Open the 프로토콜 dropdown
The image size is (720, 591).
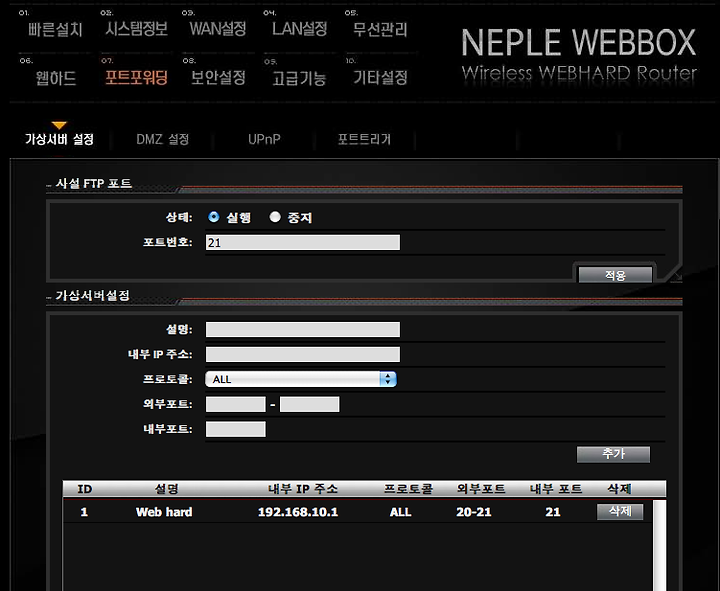(301, 379)
